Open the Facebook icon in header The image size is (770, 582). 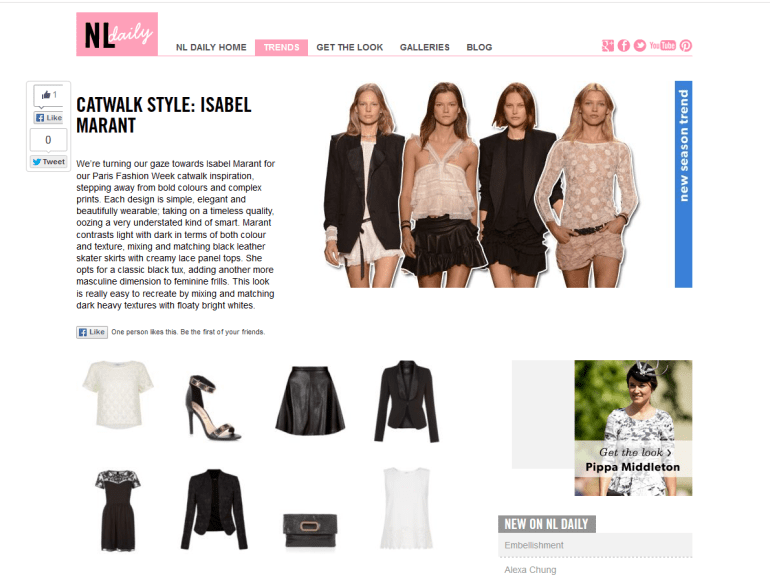pos(624,46)
